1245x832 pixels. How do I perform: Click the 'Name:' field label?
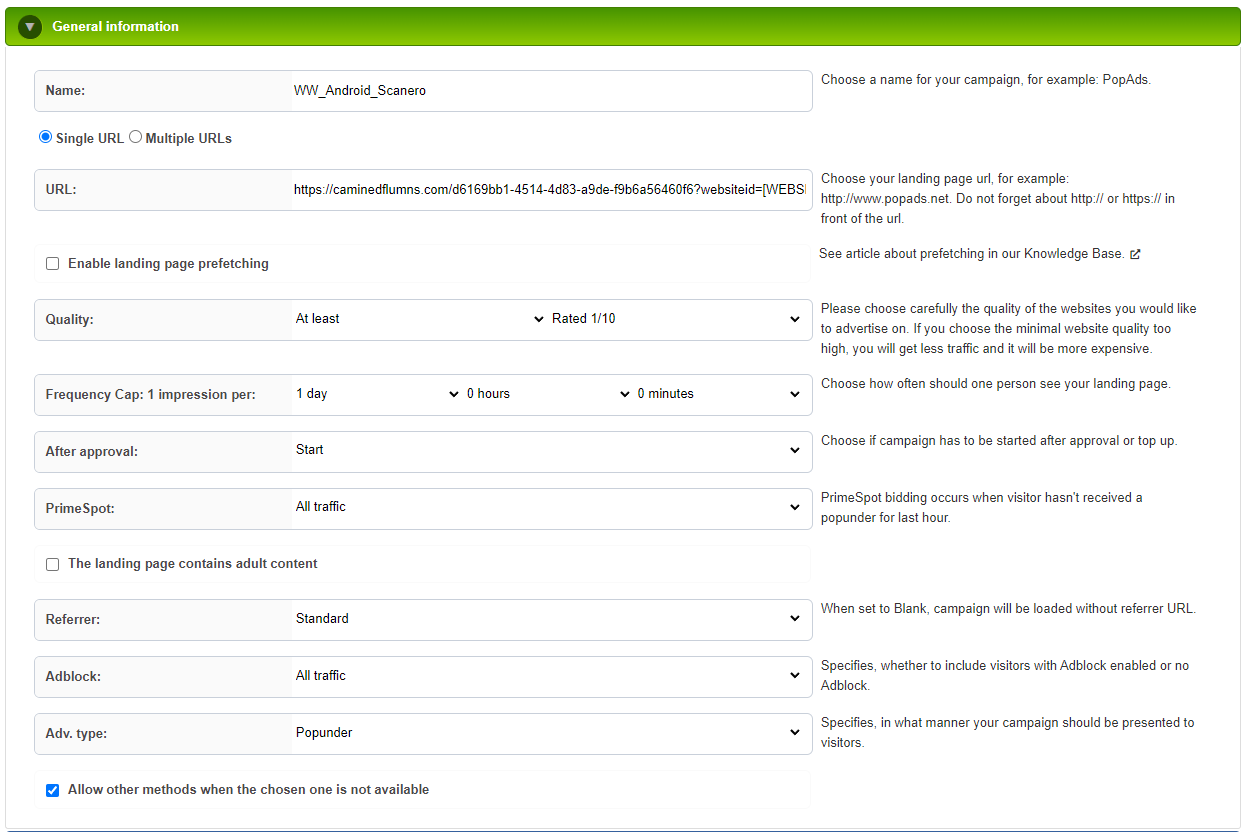(x=65, y=91)
